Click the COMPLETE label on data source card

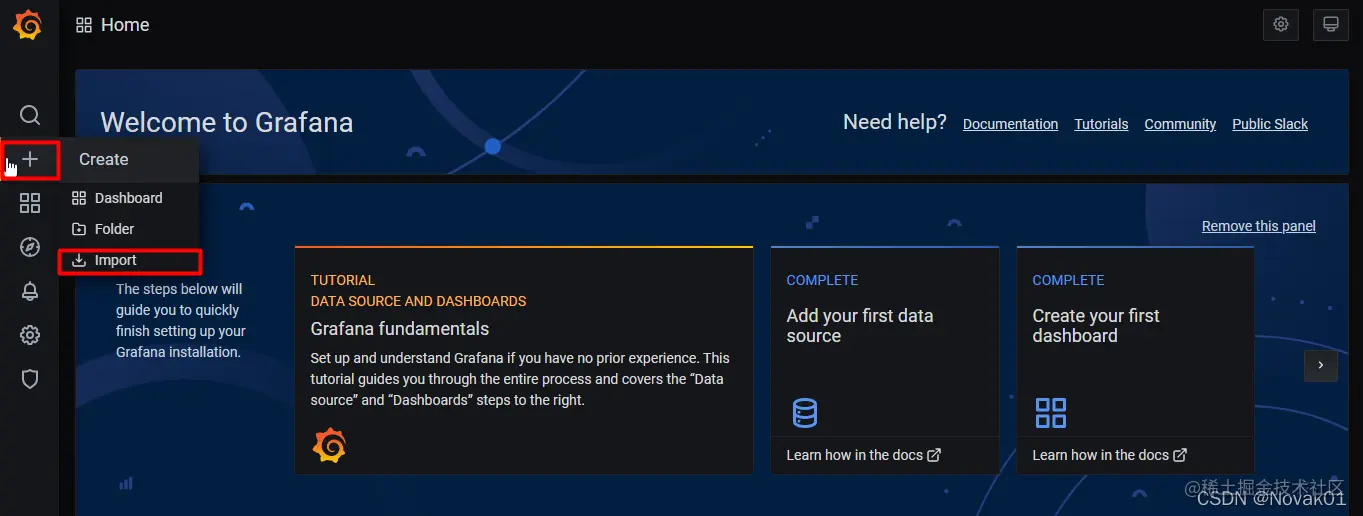coord(822,280)
